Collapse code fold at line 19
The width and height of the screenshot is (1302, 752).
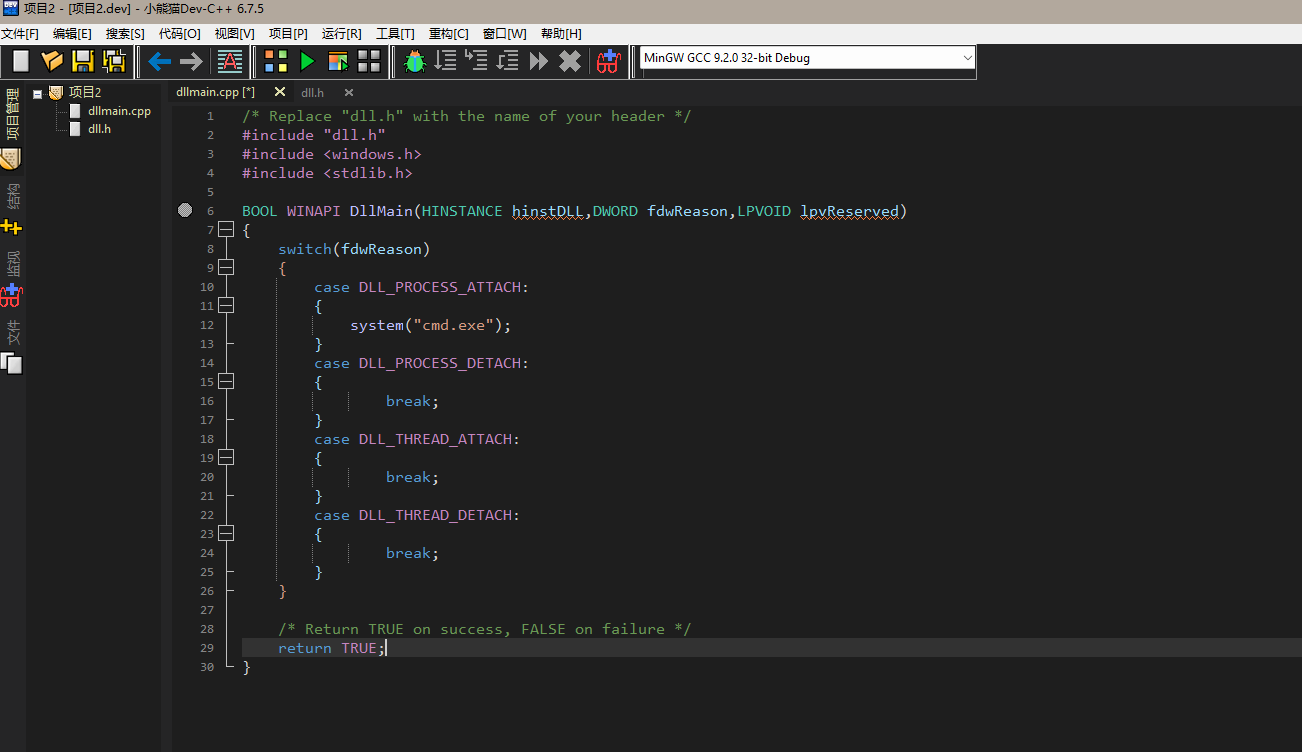coord(226,458)
